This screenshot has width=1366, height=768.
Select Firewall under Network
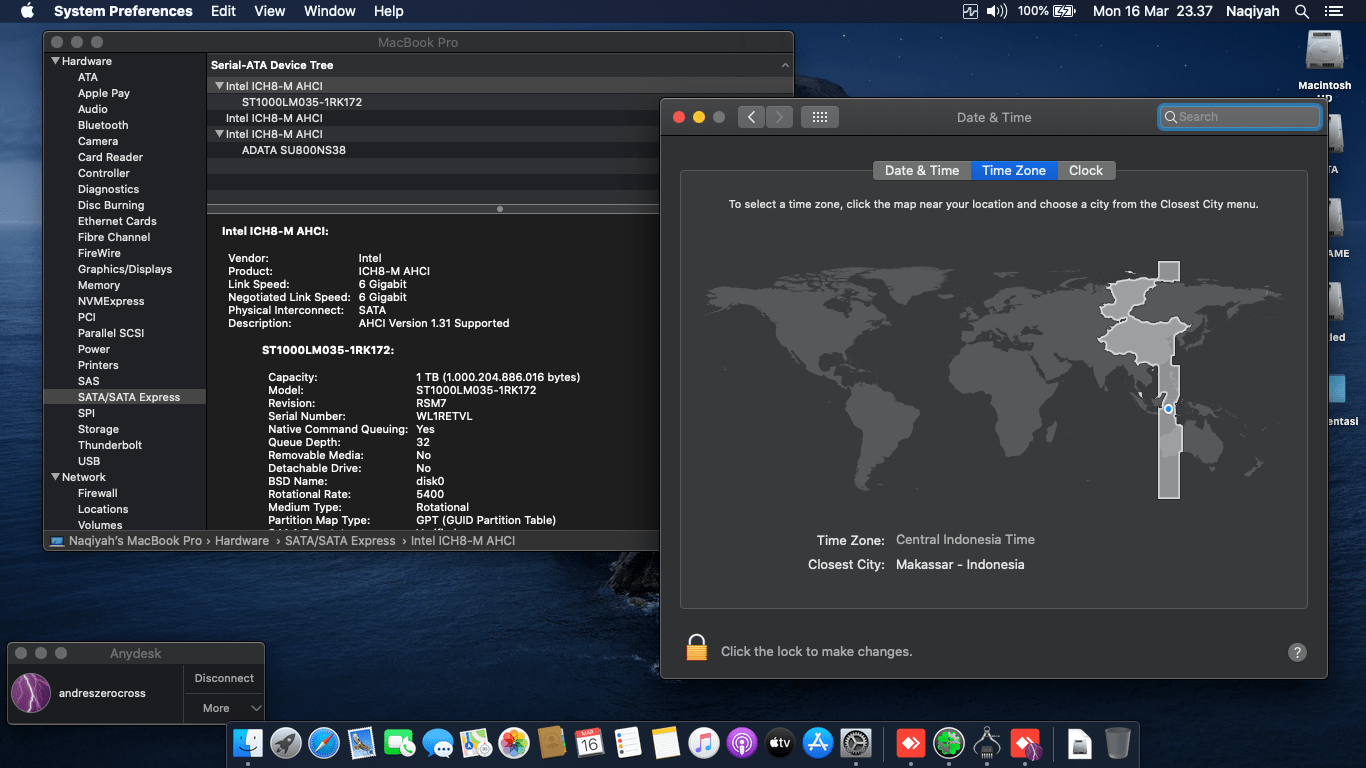click(98, 493)
